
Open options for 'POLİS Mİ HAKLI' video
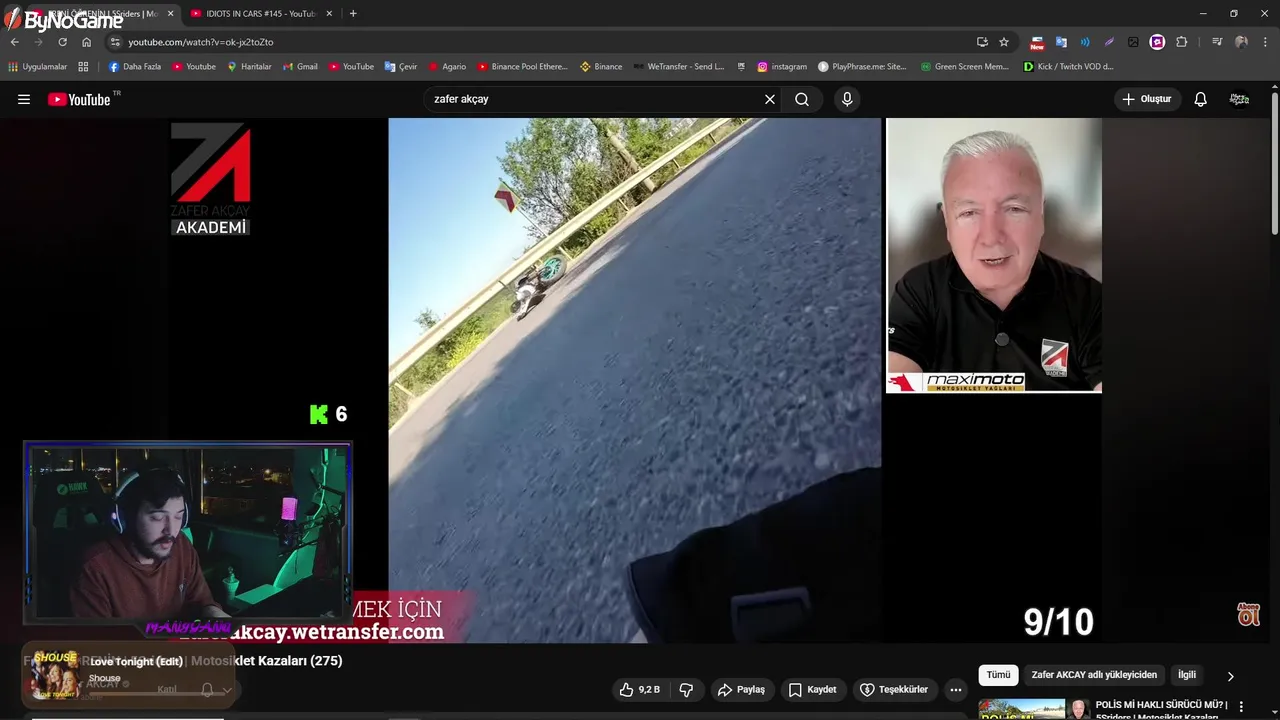[x=1241, y=706]
